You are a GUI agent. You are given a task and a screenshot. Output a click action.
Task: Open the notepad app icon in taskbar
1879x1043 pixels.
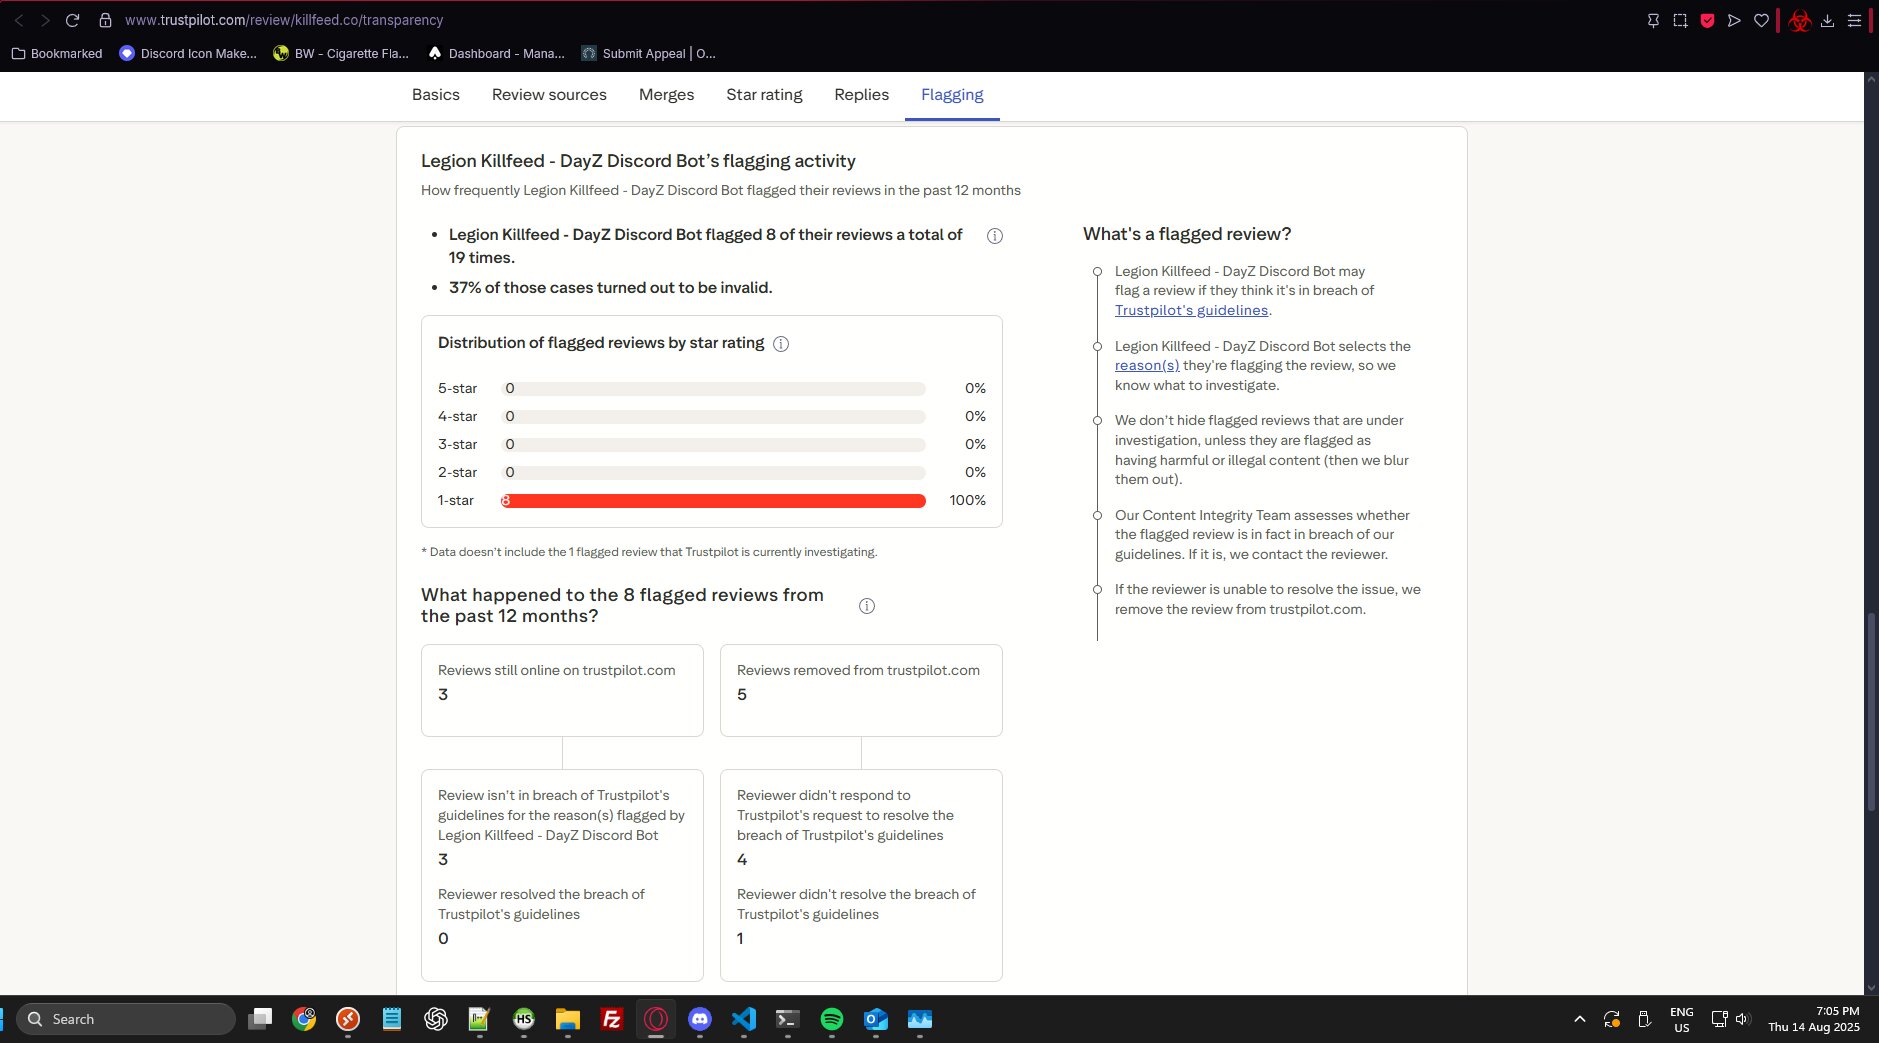391,1019
